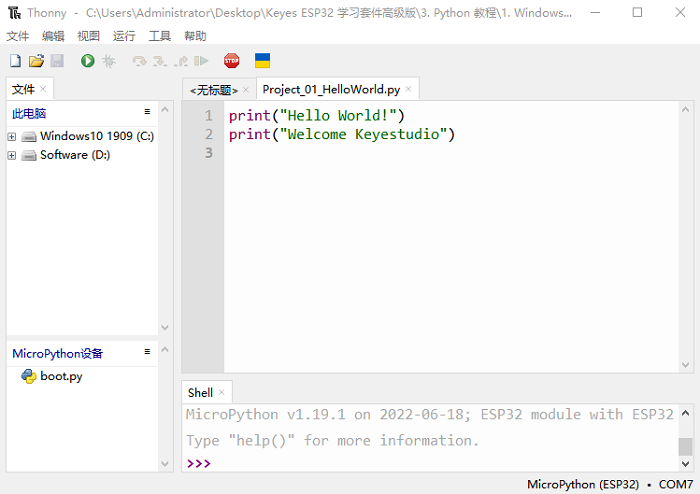Viewport: 700px width, 494px height.
Task: Click the Ukraine flag icon
Action: 263,61
